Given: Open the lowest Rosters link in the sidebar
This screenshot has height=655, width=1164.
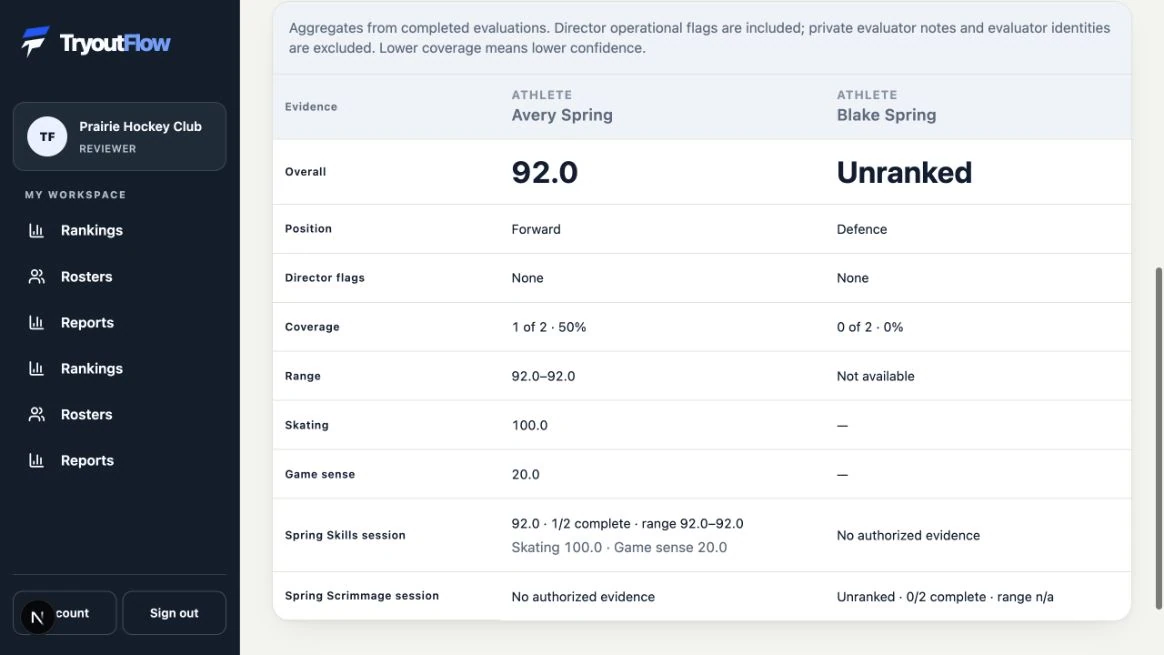Looking at the screenshot, I should click(x=86, y=414).
